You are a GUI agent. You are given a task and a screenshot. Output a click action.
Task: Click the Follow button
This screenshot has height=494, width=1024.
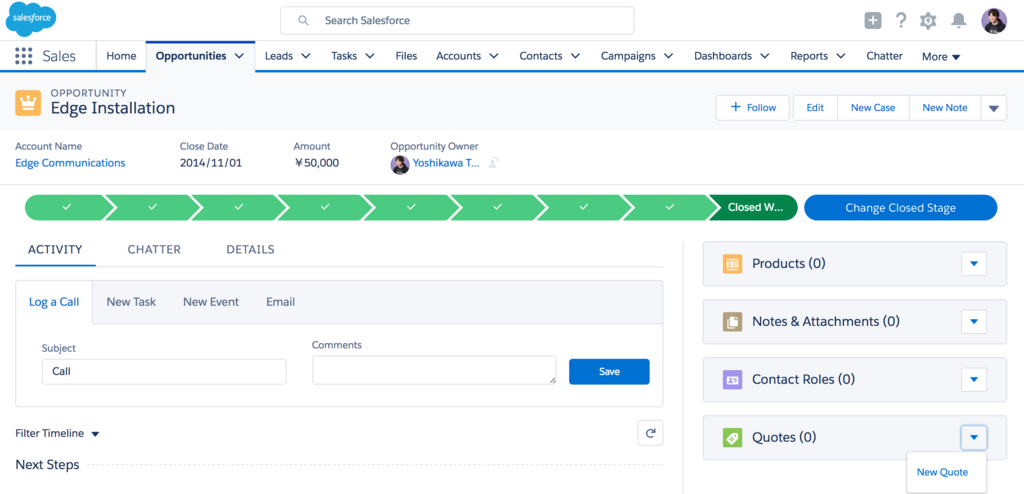tap(753, 108)
